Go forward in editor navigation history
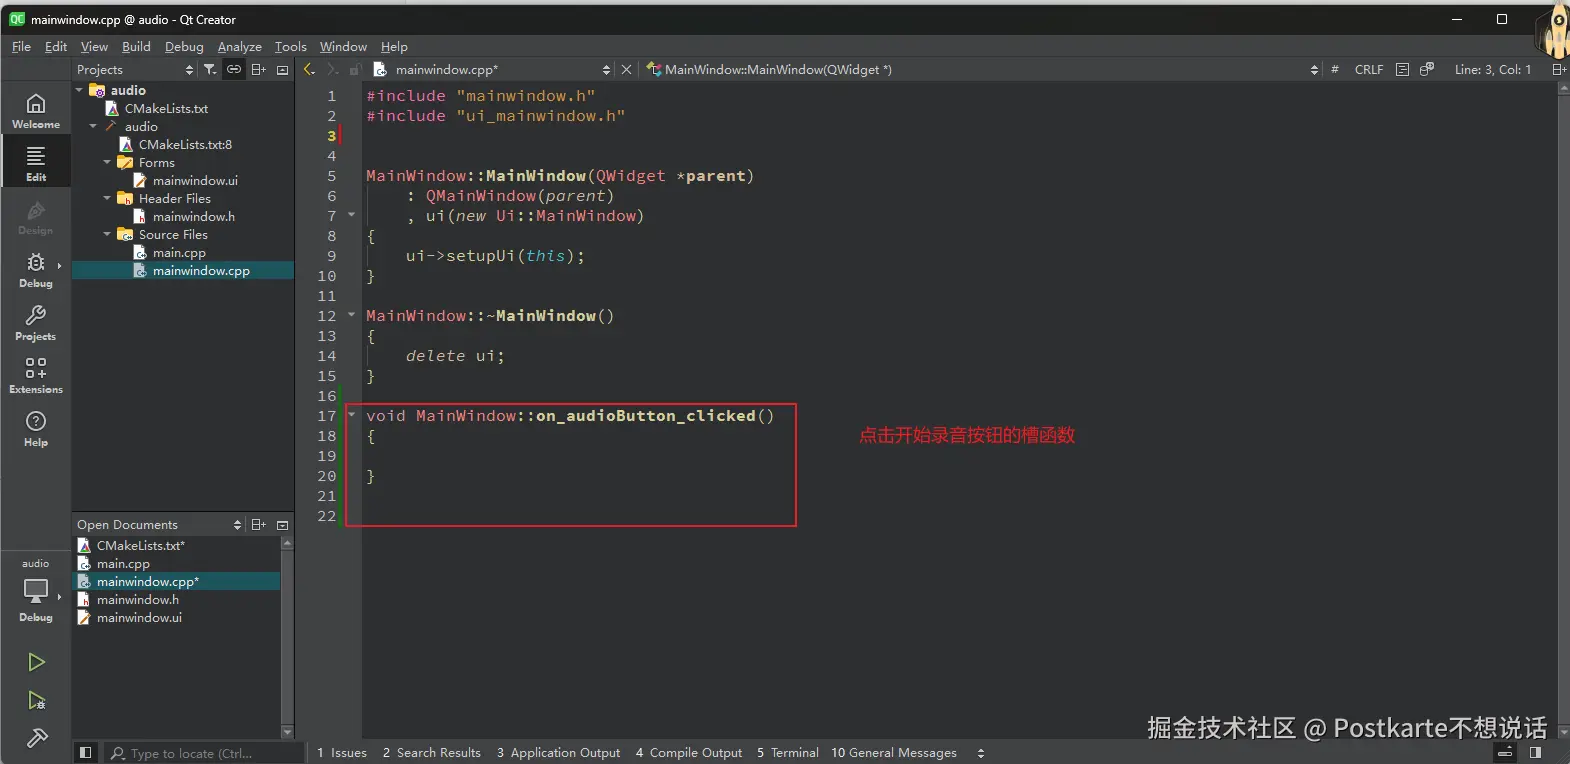 point(332,69)
